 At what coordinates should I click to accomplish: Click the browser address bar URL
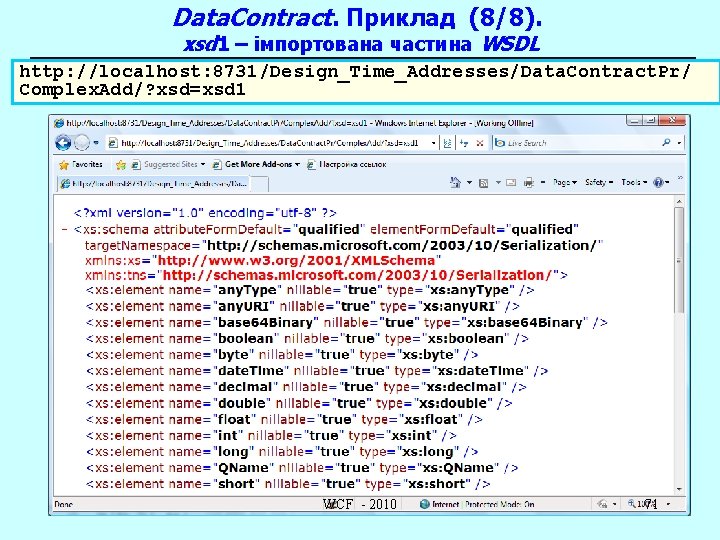click(270, 143)
